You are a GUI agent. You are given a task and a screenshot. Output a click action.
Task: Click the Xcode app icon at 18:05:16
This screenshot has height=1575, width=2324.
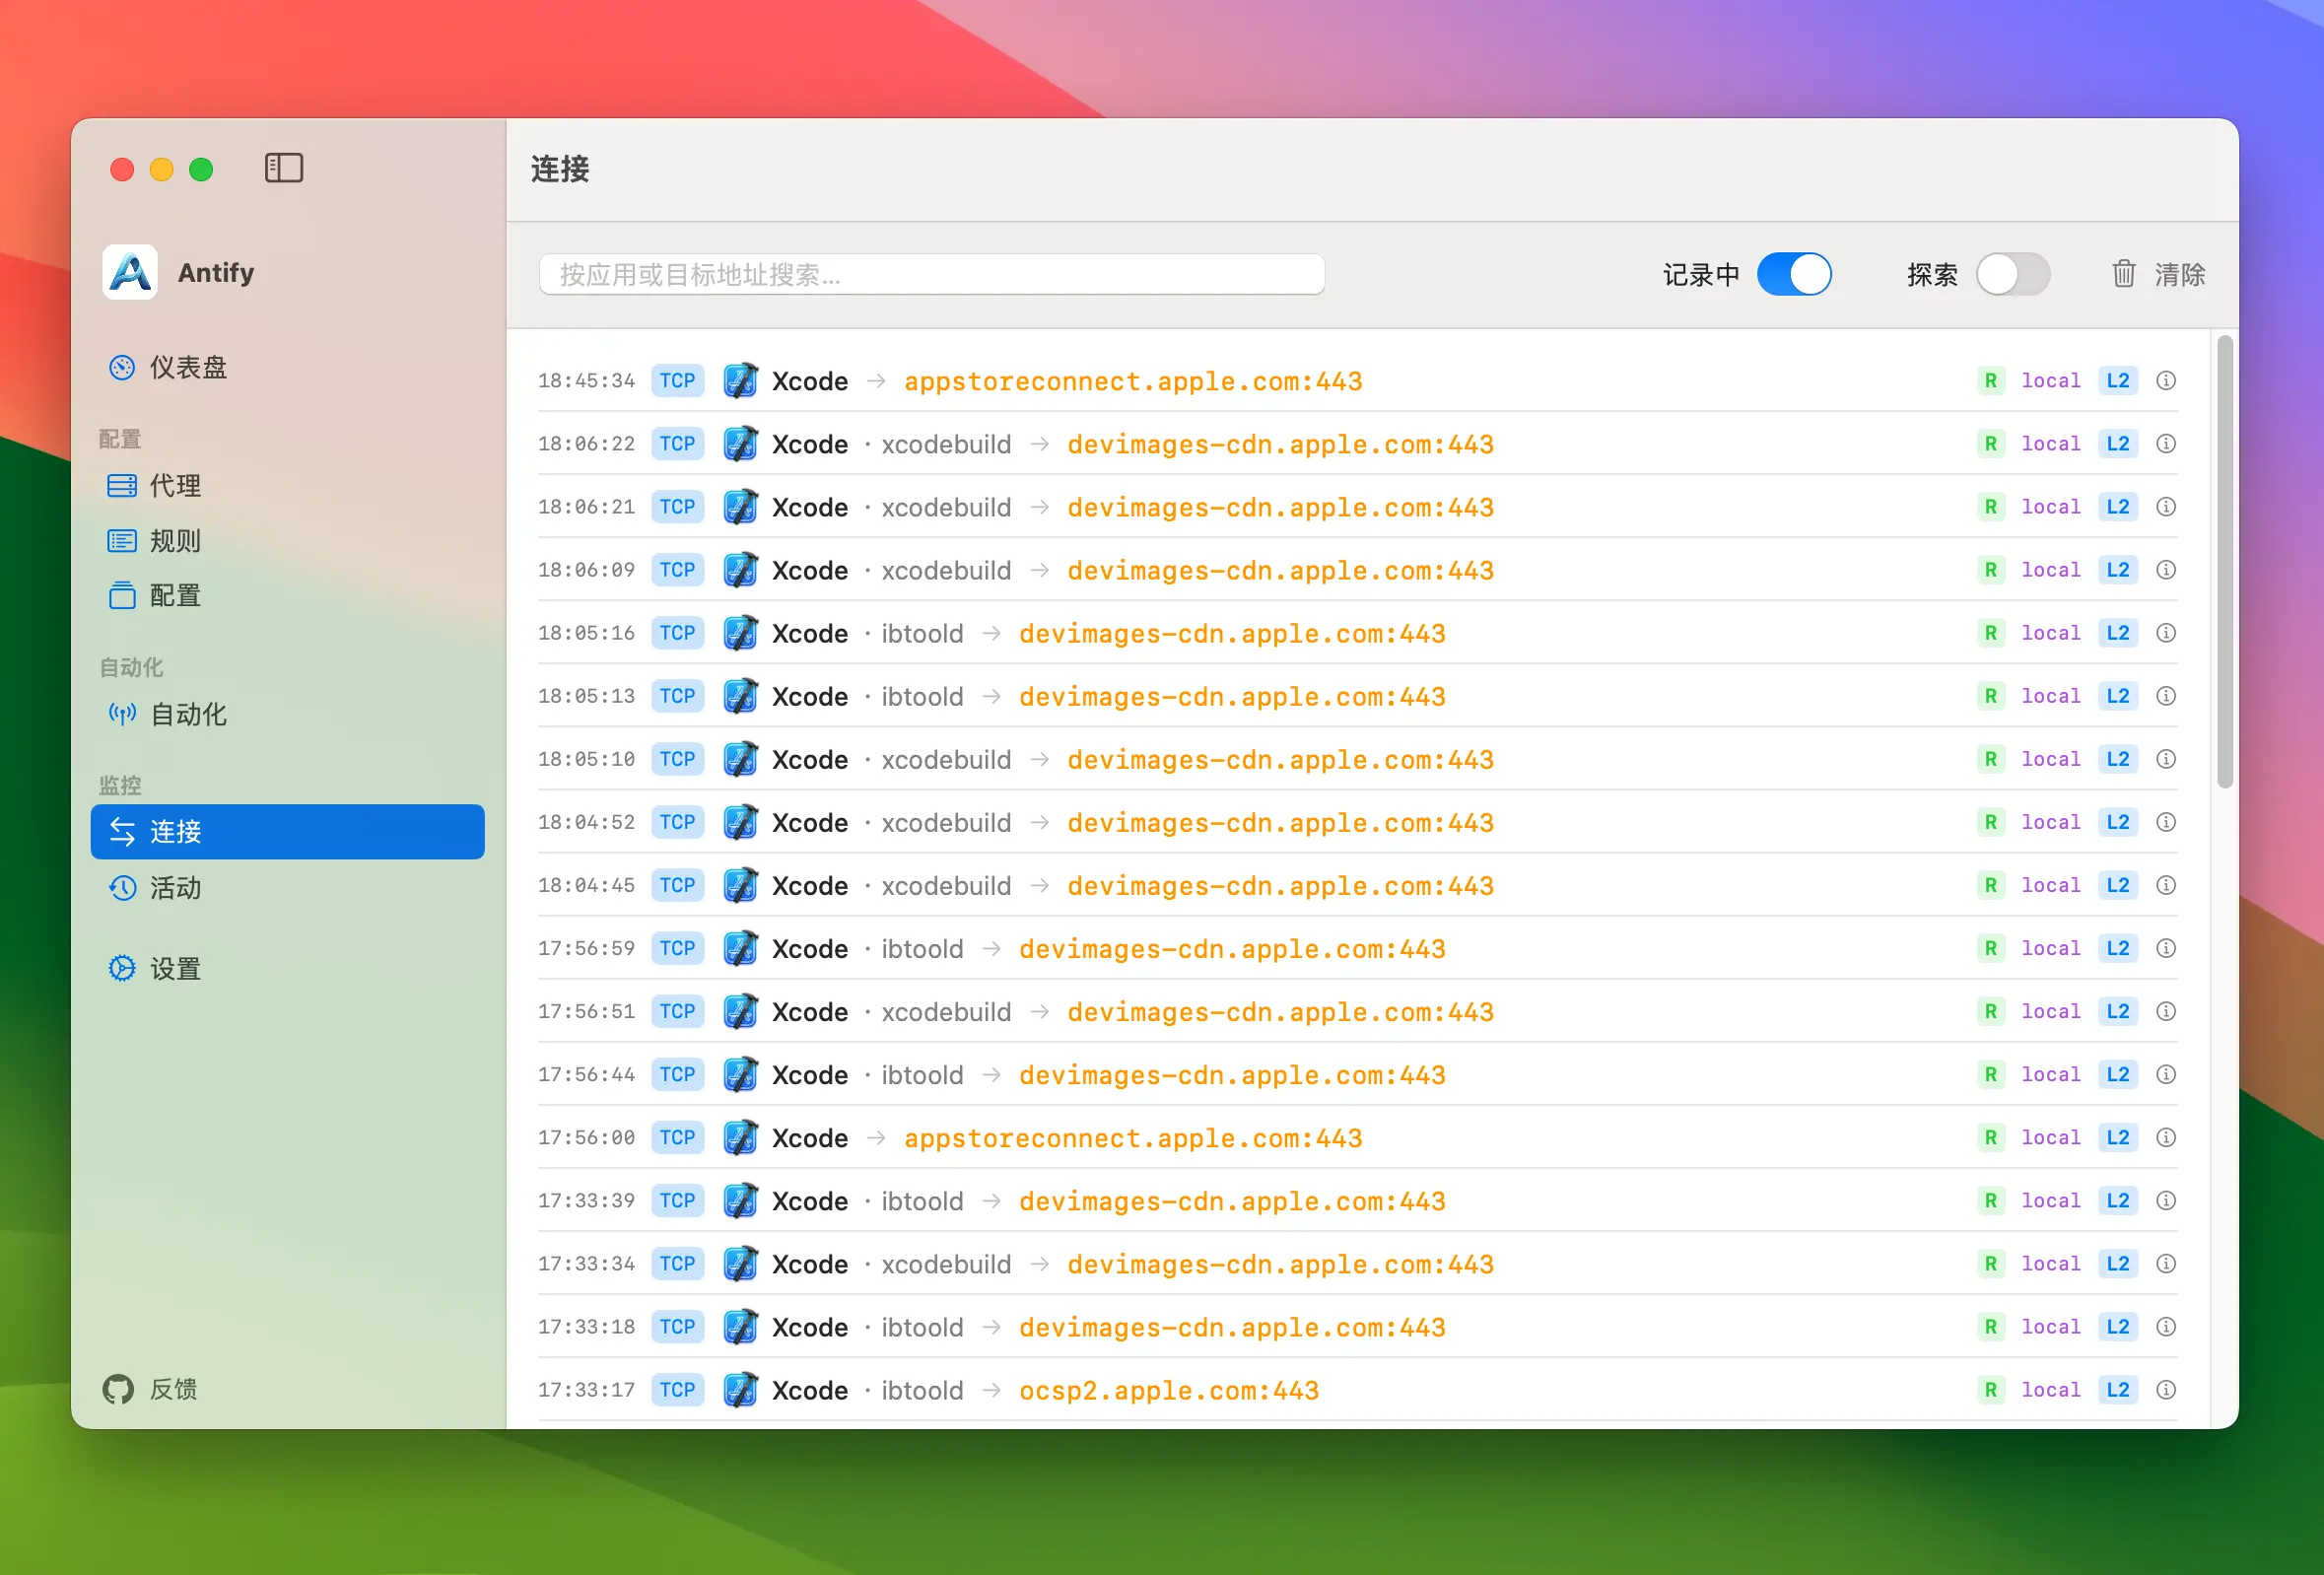tap(740, 633)
